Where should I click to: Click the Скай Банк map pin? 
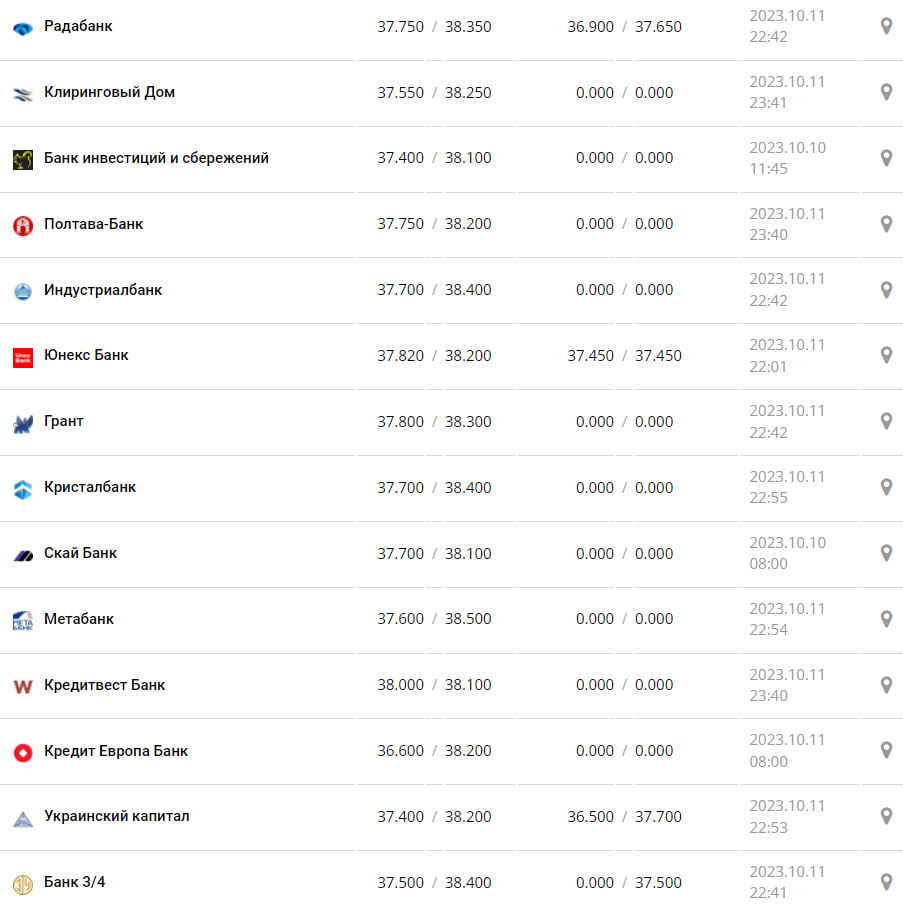pos(885,553)
